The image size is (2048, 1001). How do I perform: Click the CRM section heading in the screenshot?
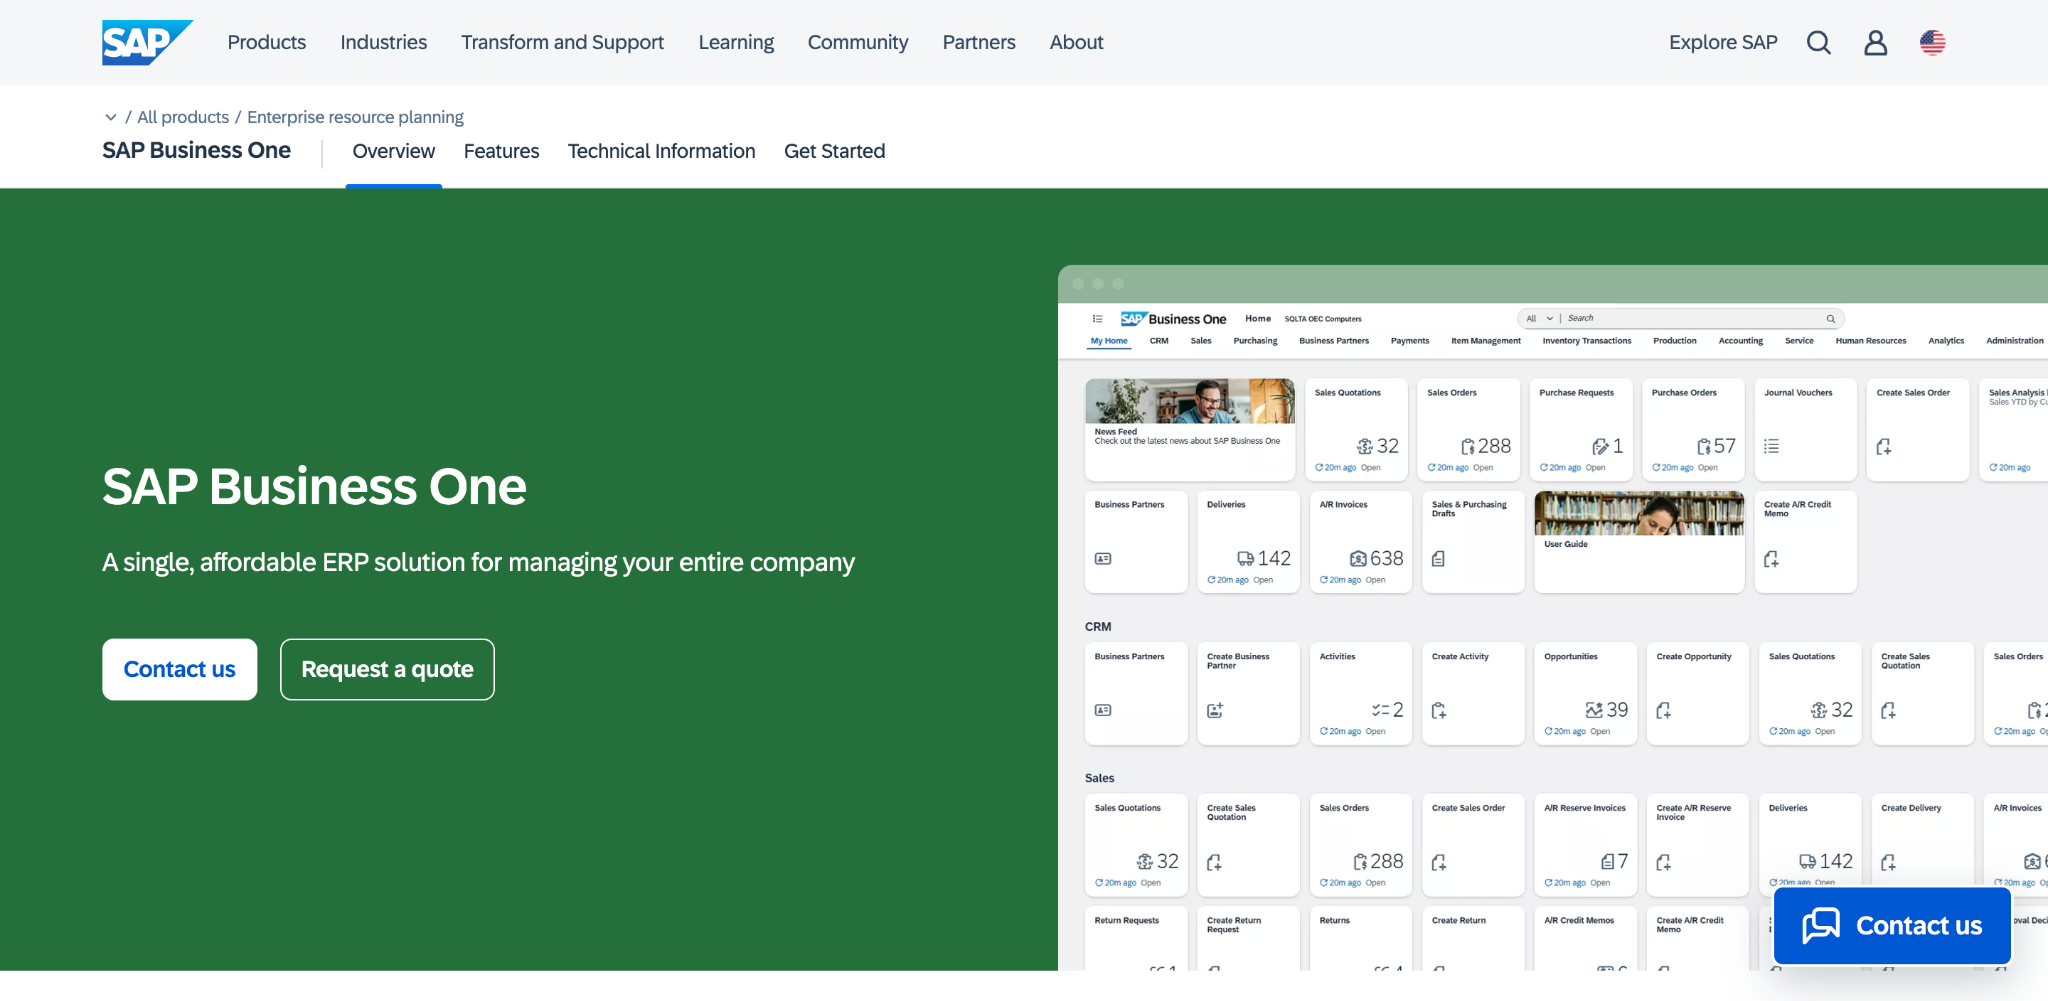click(1098, 627)
